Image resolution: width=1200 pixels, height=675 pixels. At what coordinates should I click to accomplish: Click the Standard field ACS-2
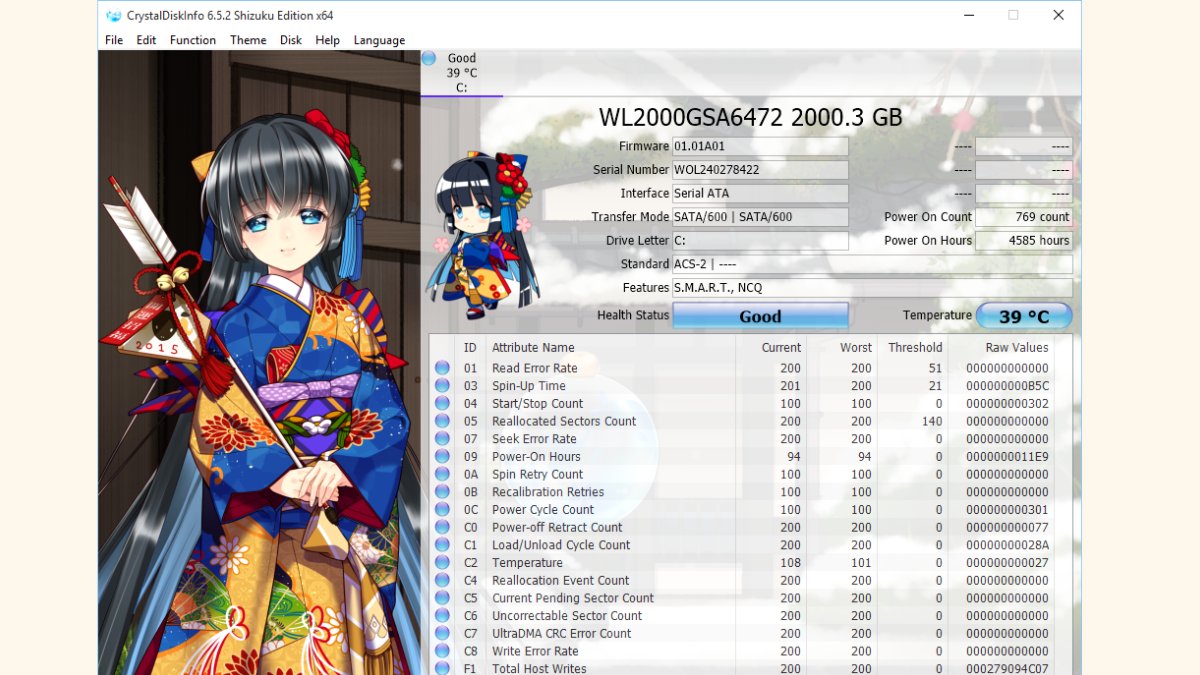coord(872,264)
